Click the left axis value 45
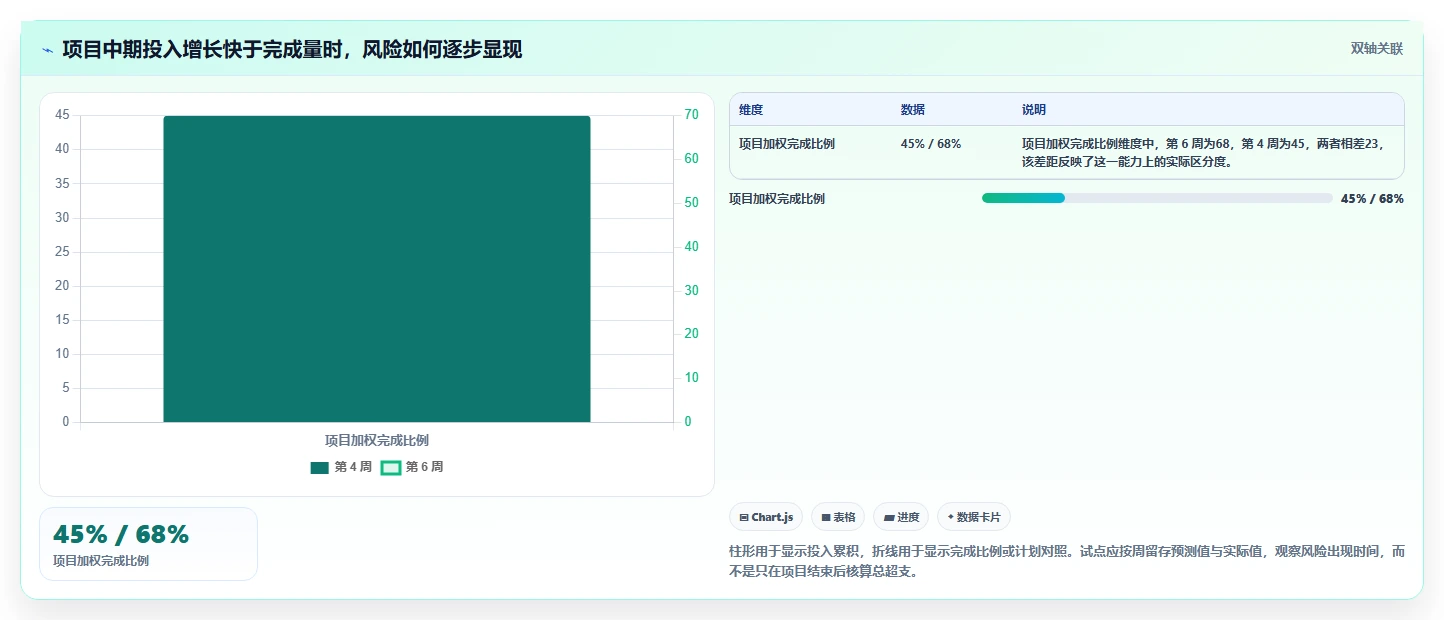The height and width of the screenshot is (620, 1444). tap(62, 115)
